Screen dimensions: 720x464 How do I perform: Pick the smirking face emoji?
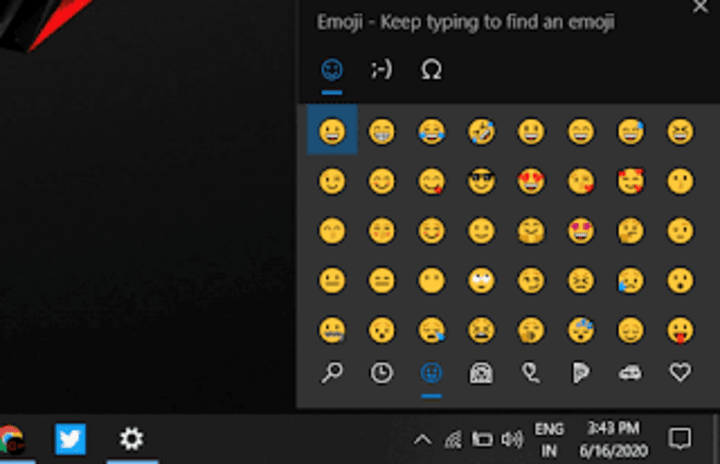pyautogui.click(x=531, y=280)
